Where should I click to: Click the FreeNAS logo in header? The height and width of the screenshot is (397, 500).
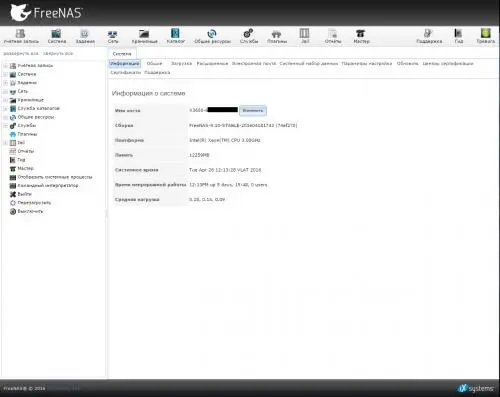click(46, 13)
